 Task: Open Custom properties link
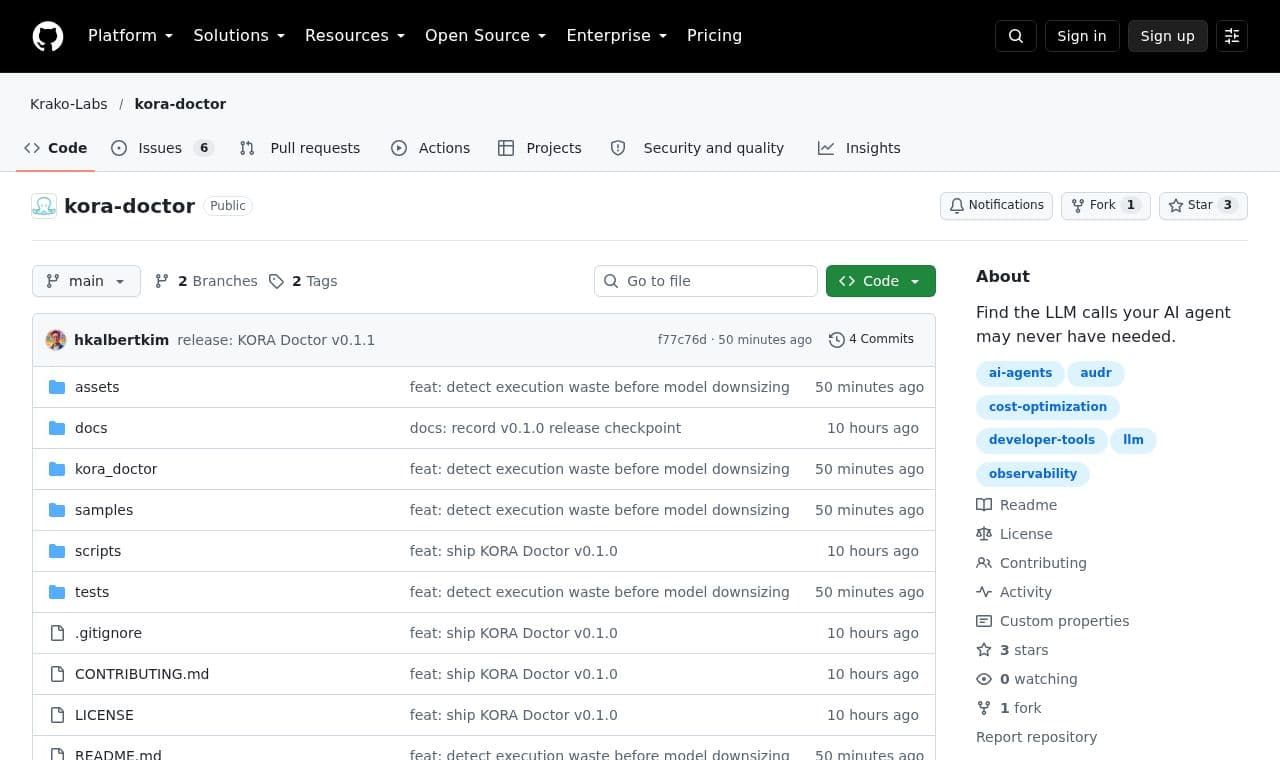coord(1053,621)
